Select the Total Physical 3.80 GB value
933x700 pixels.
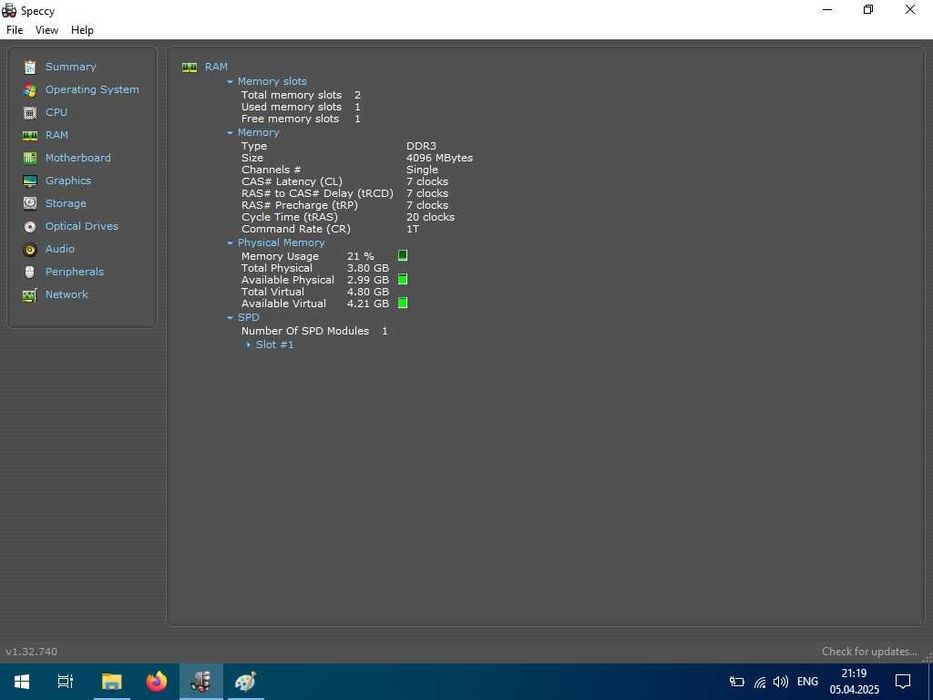click(368, 268)
